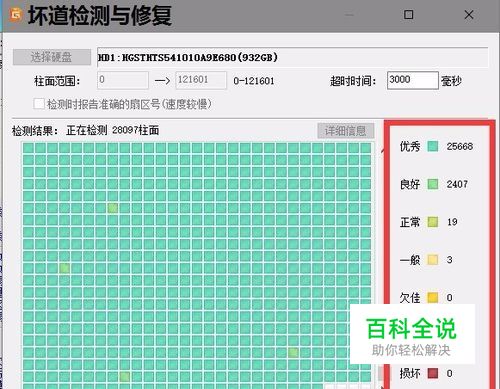Click the 检测结果 label
Screen dimensions: 500x389
pyautogui.click(x=35, y=131)
